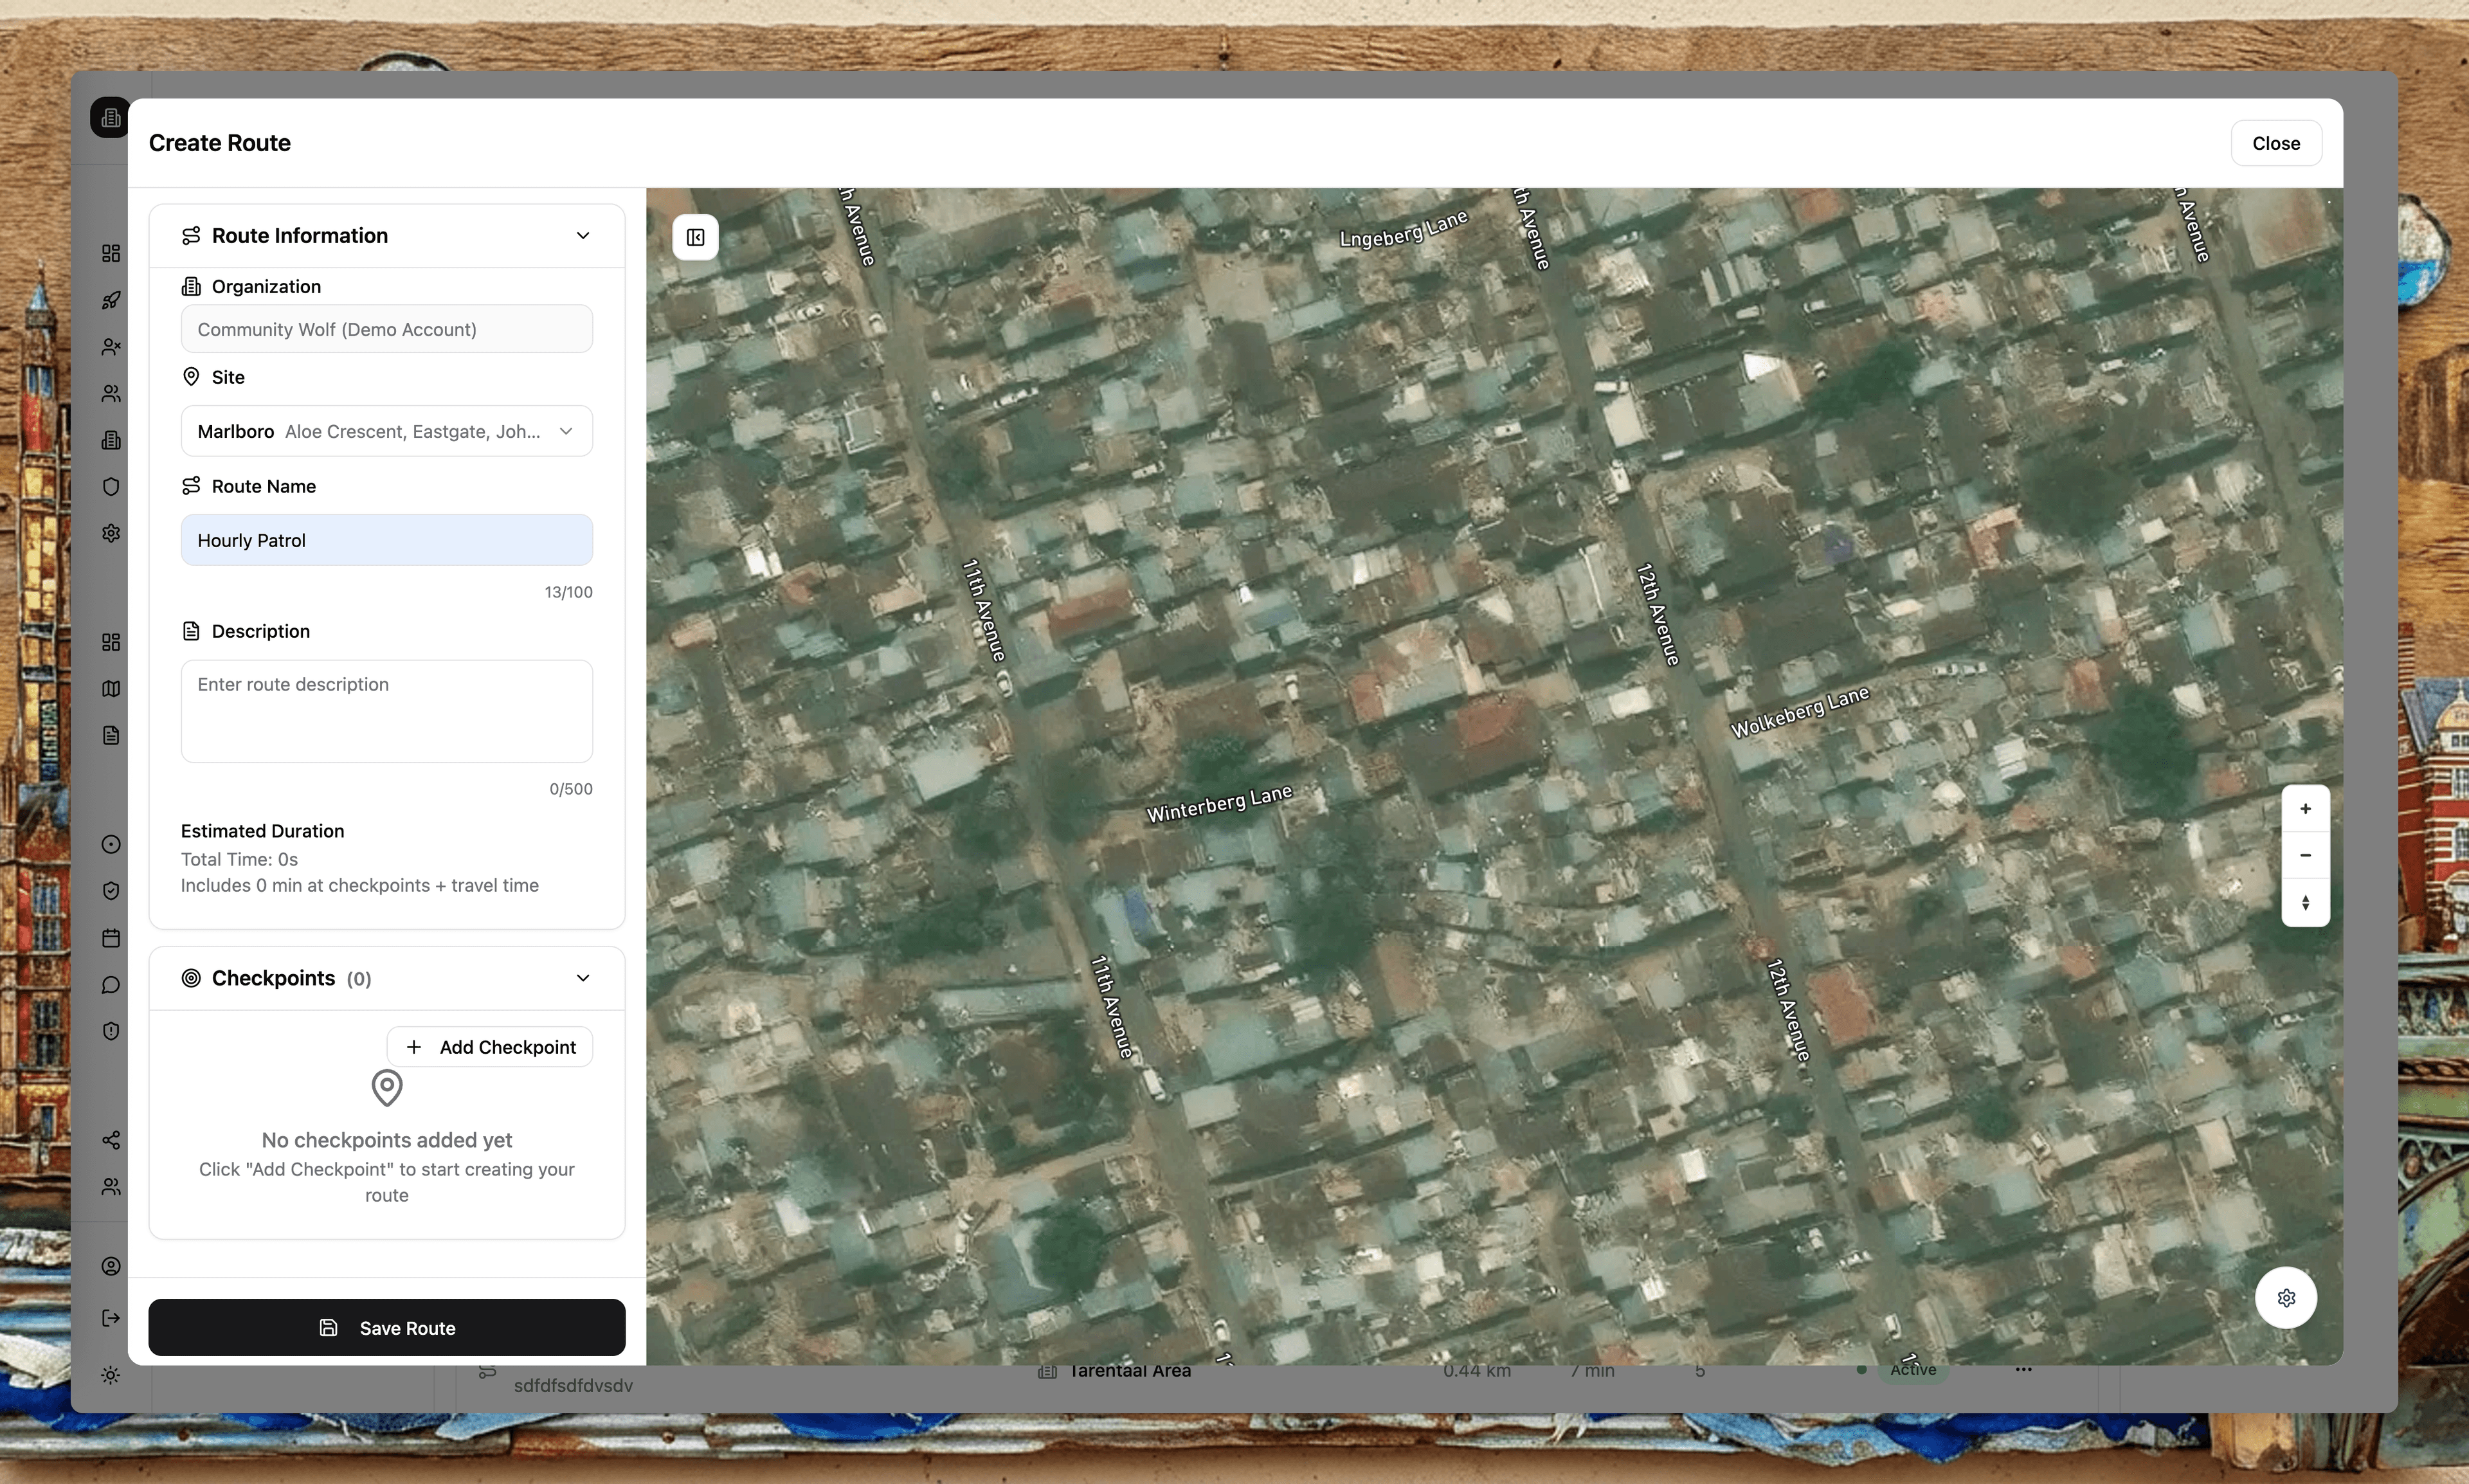Collapse the Route Information section
This screenshot has height=1484, width=2469.
pyautogui.click(x=582, y=236)
